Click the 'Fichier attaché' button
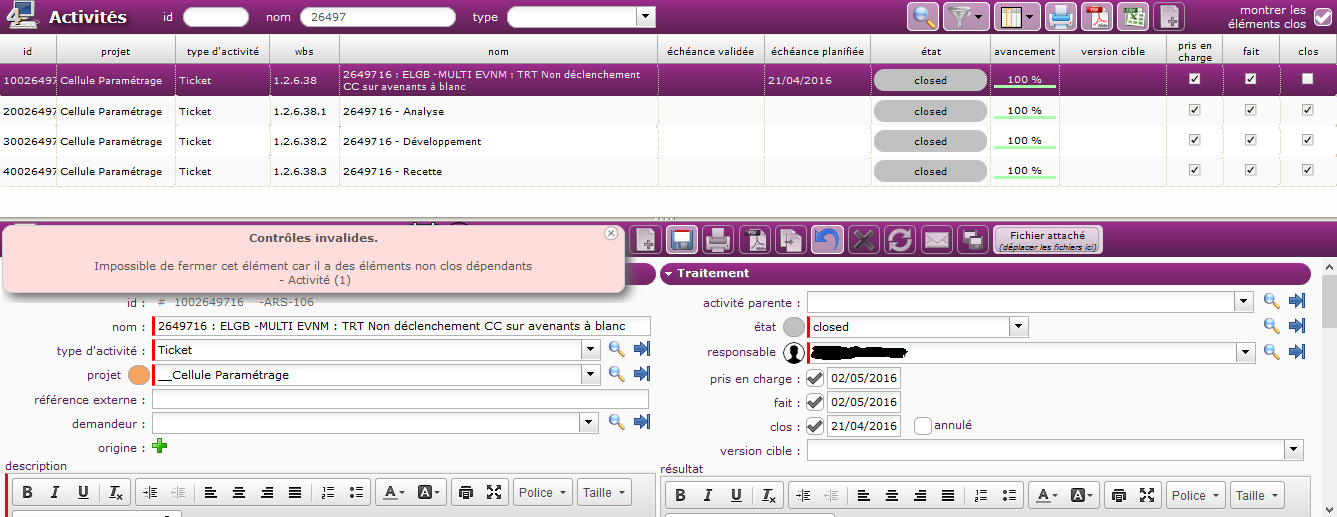This screenshot has width=1337, height=517. [1047, 240]
